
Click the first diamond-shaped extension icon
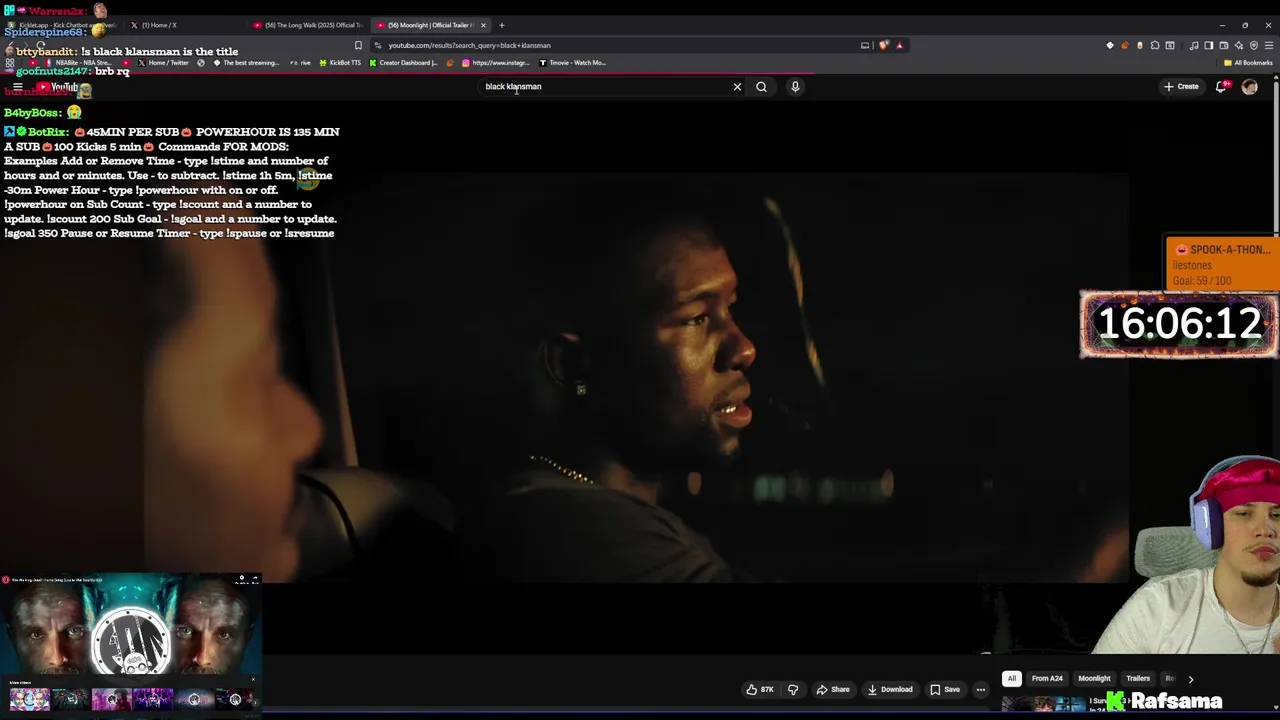1109,45
